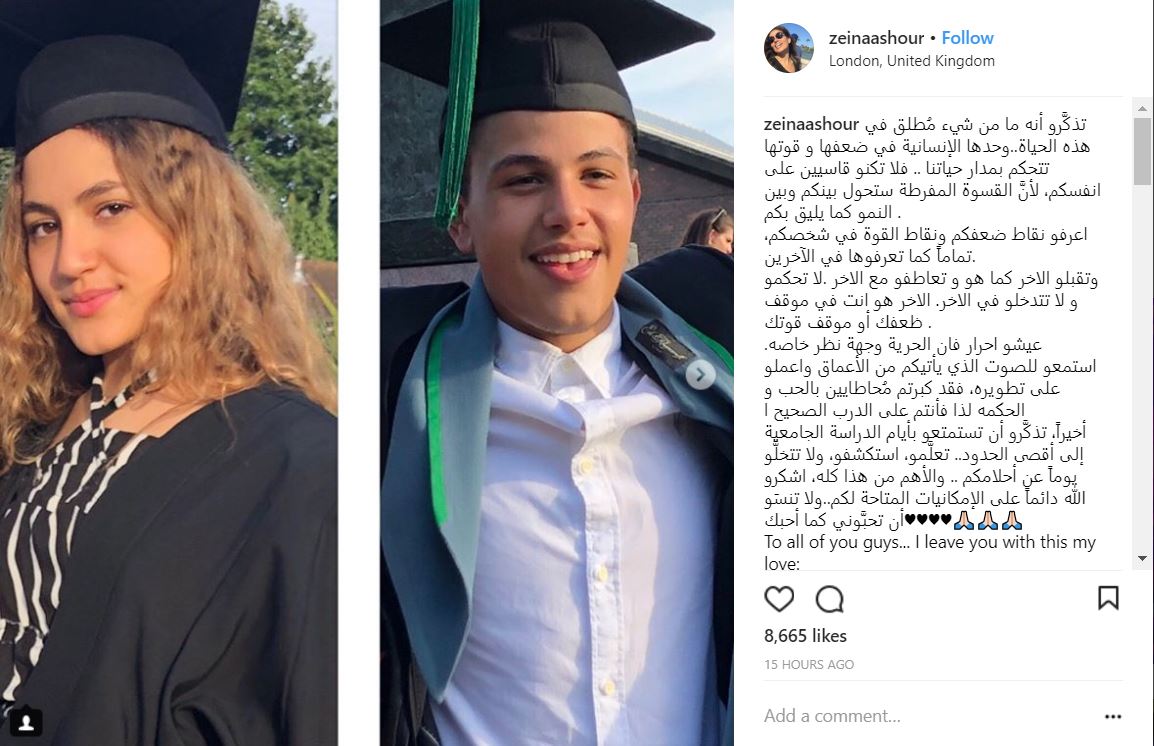Image resolution: width=1154 pixels, height=746 pixels.
Task: Click the caption scrollbar down arrow
Action: (x=1142, y=558)
